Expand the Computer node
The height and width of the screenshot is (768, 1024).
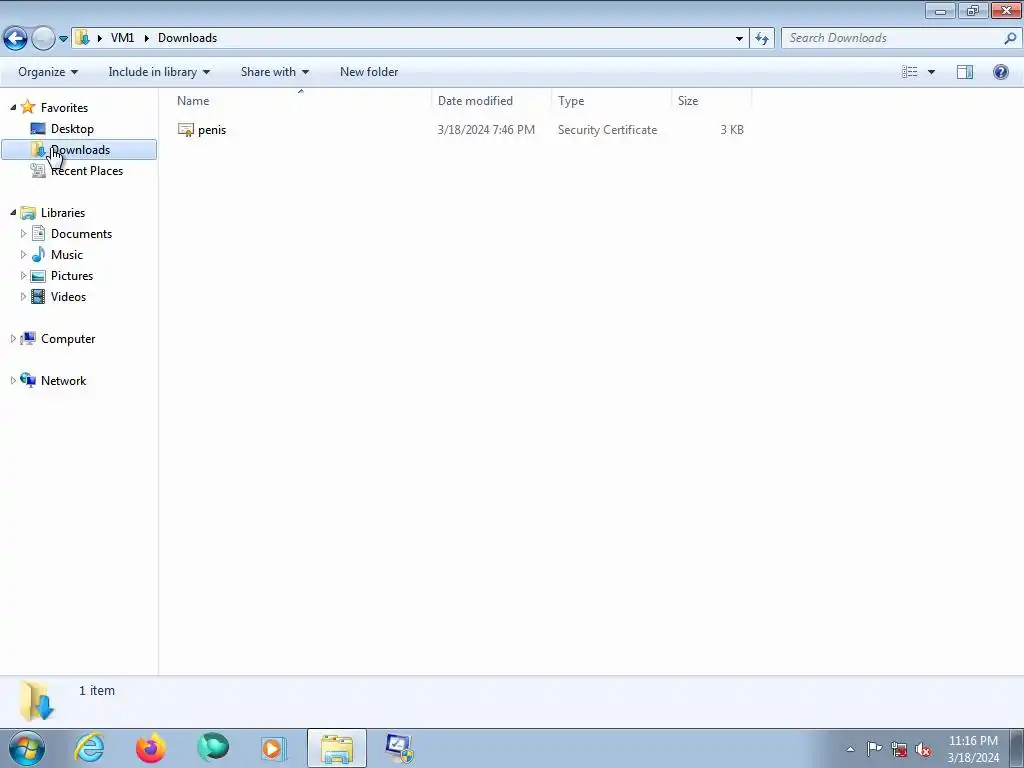pyautogui.click(x=13, y=338)
